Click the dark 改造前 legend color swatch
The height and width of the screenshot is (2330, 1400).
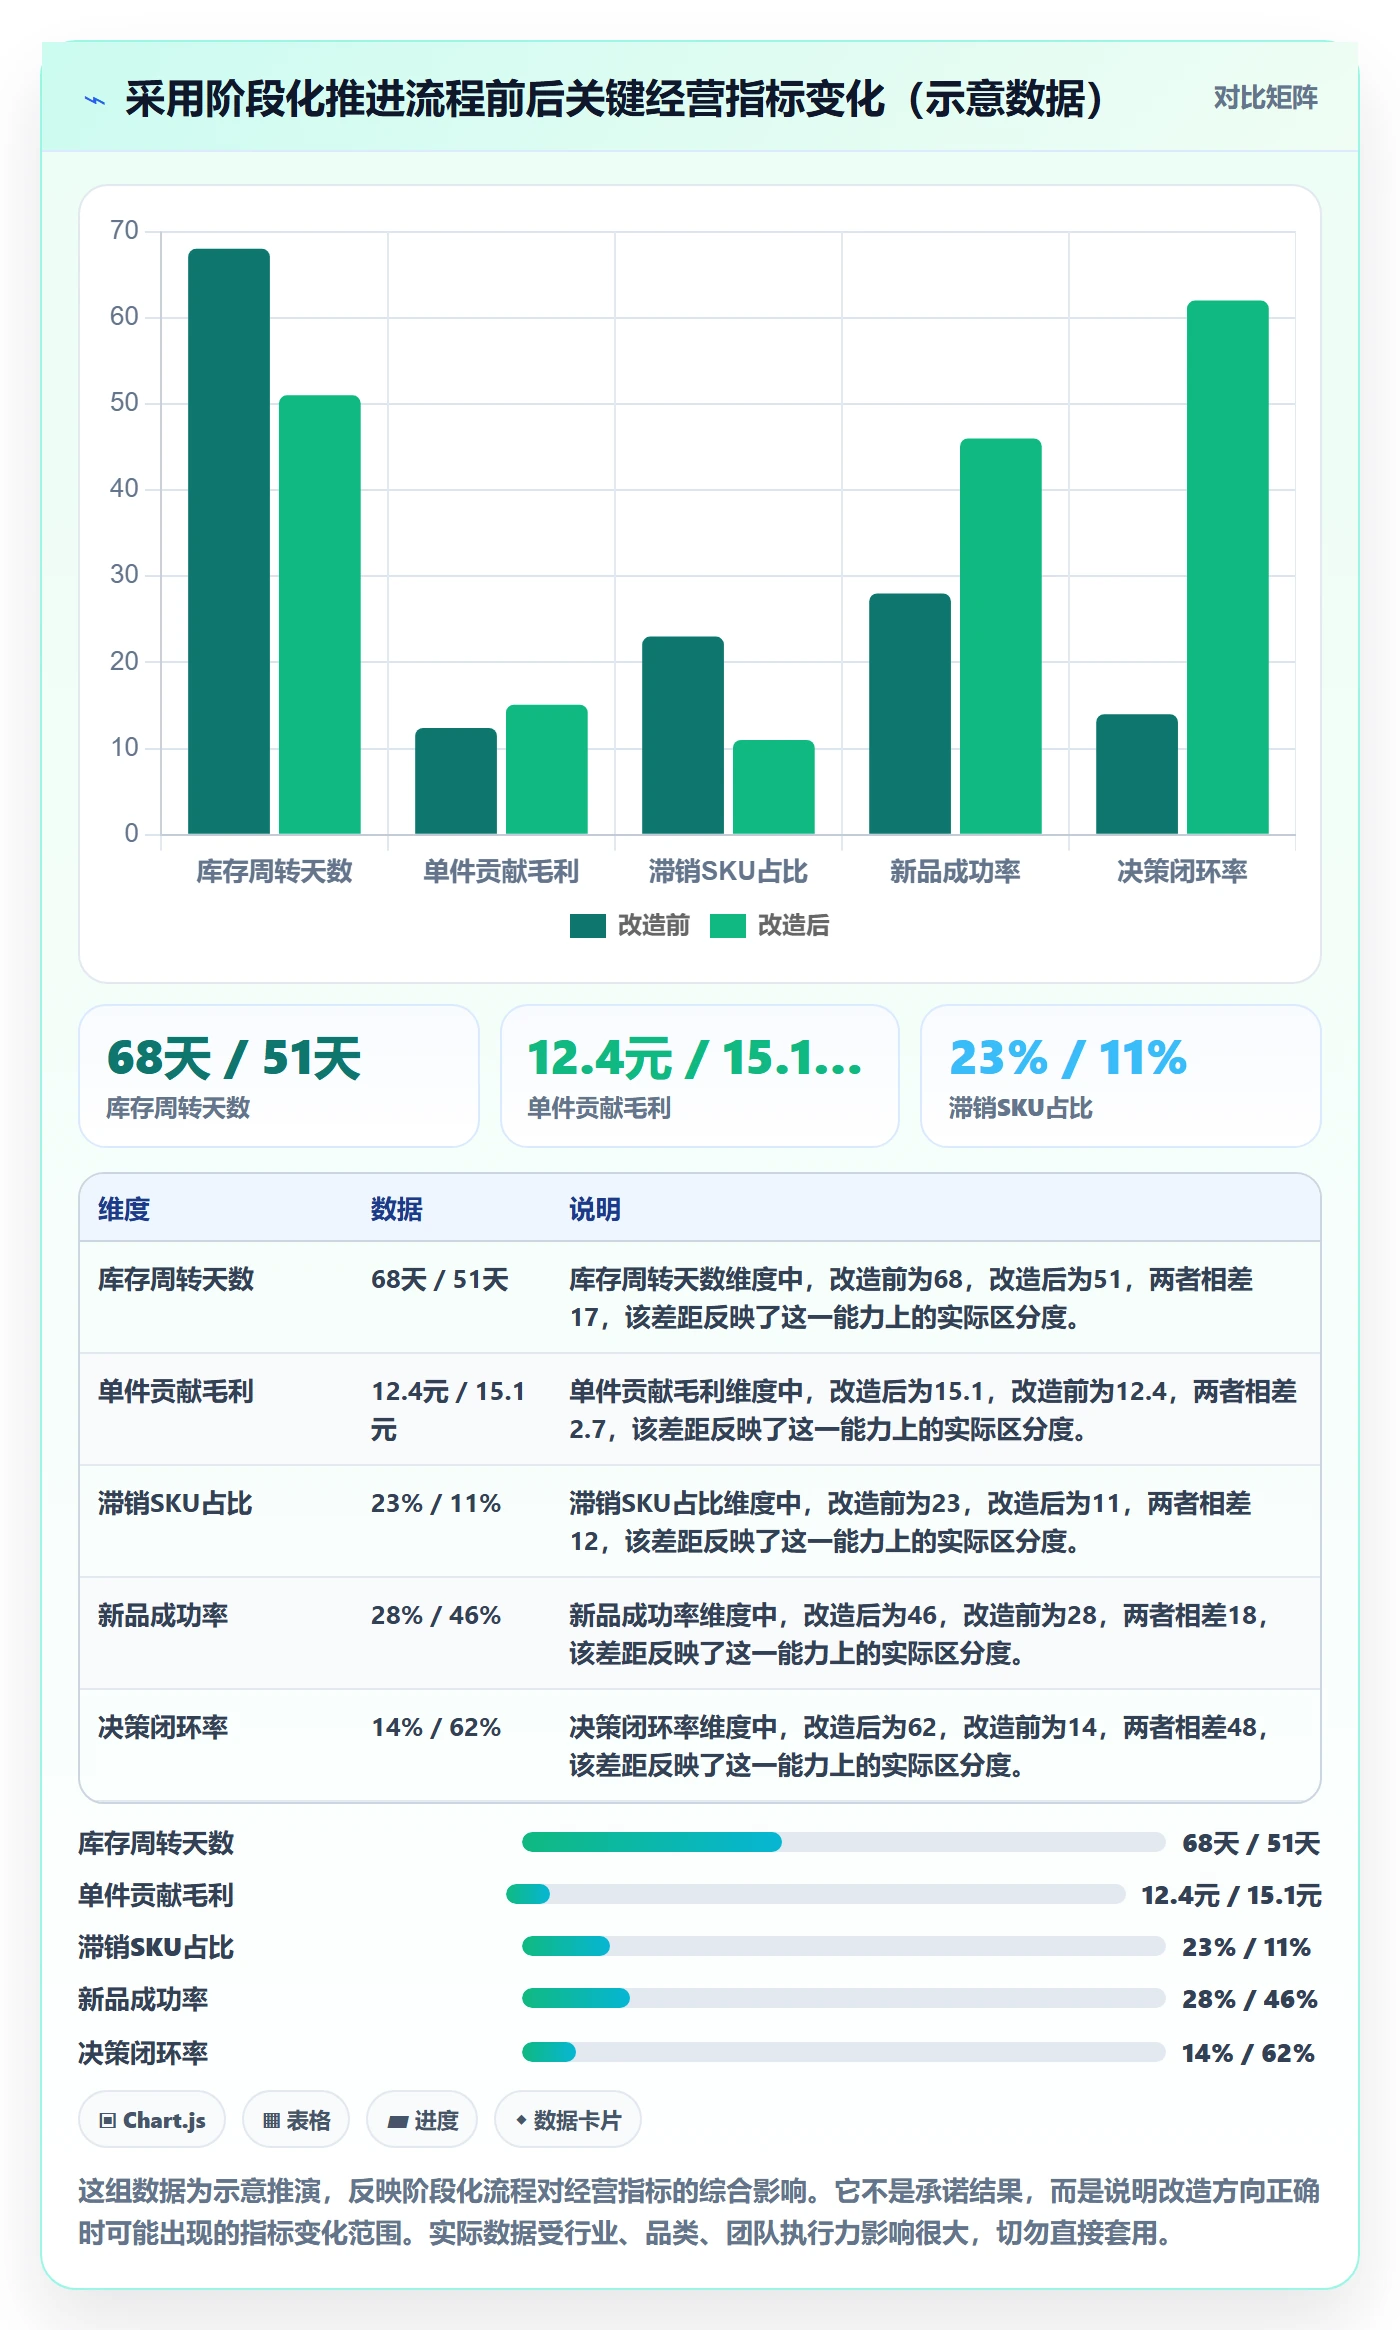[587, 926]
